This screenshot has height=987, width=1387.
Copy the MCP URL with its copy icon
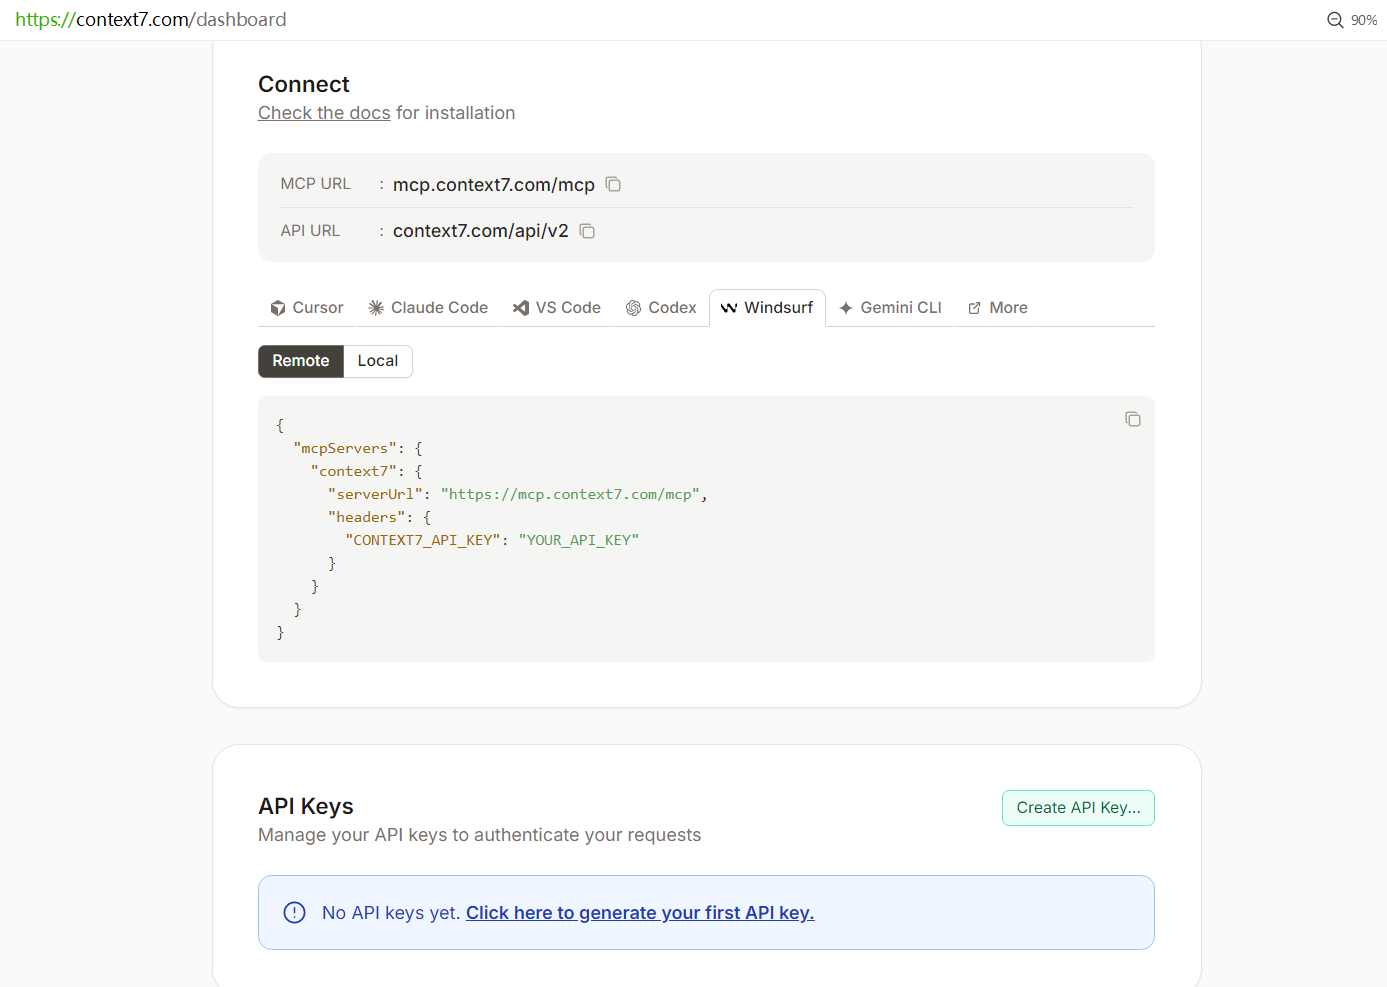click(x=613, y=184)
